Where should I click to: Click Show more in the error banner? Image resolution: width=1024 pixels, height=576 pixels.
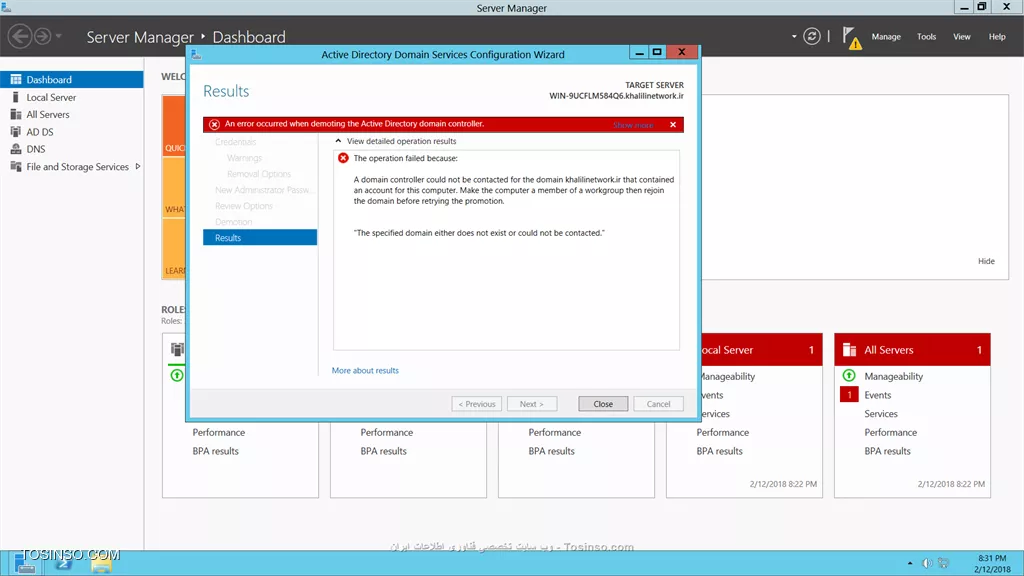click(633, 125)
